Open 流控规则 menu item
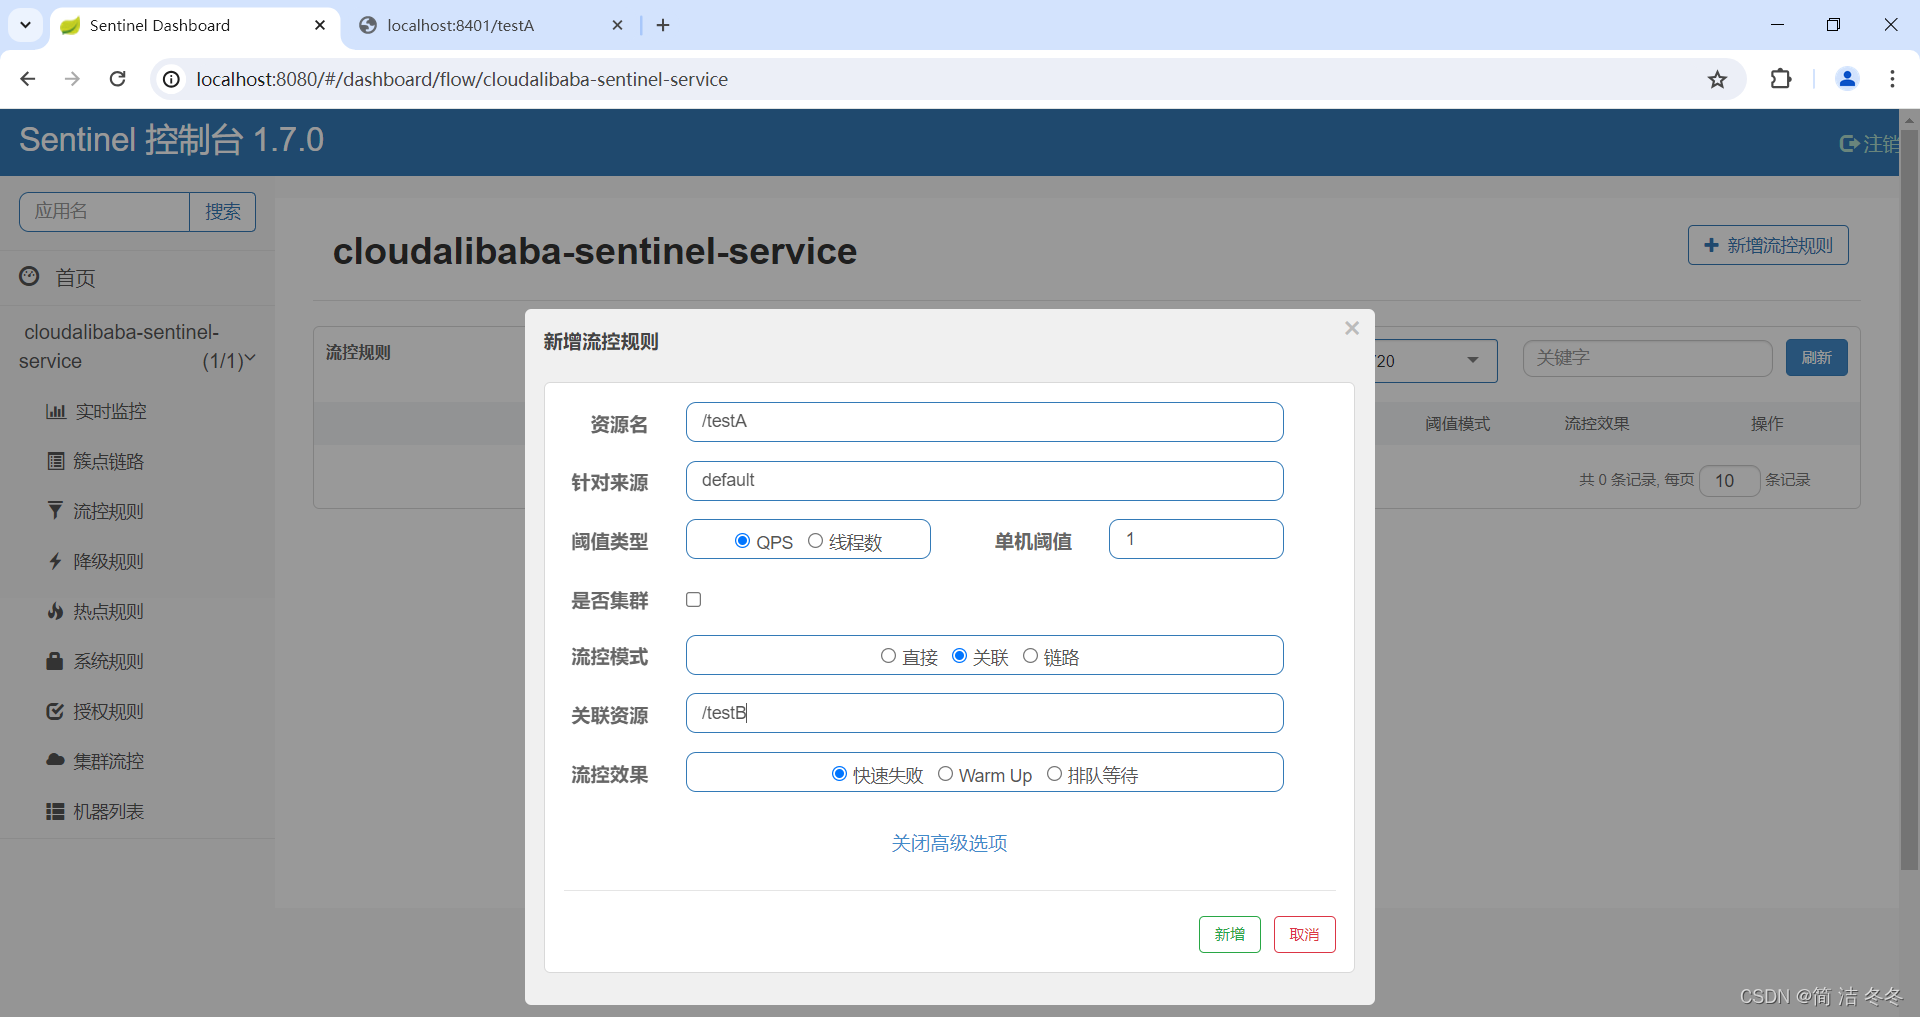The image size is (1920, 1017). [108, 511]
